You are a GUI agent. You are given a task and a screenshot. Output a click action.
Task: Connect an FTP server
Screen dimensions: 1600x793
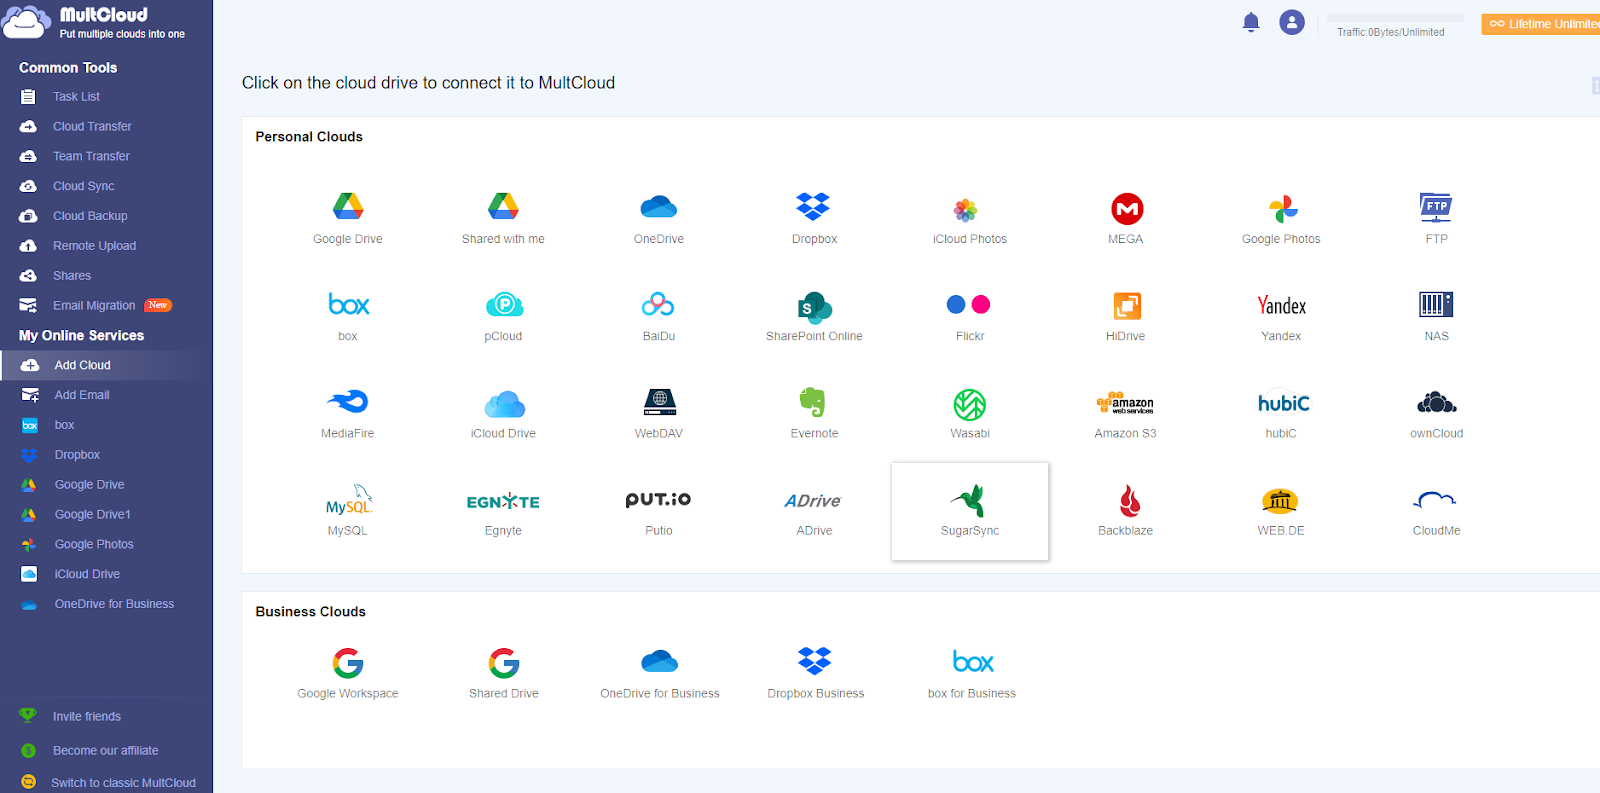coord(1436,207)
